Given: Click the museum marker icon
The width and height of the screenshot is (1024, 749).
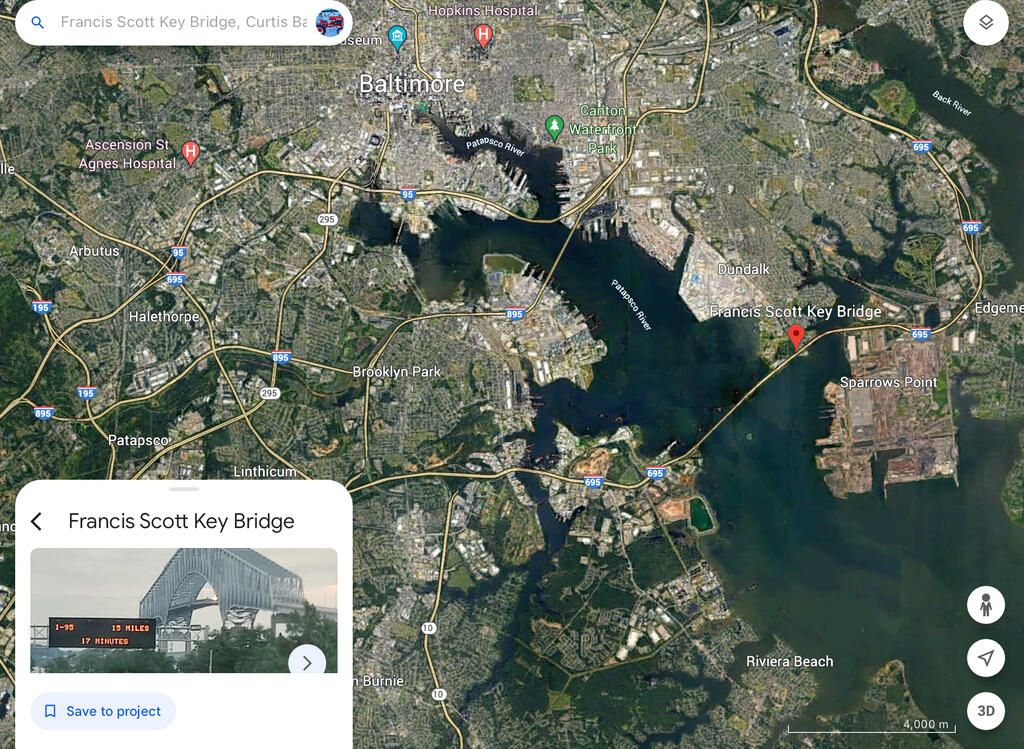Looking at the screenshot, I should [x=396, y=38].
